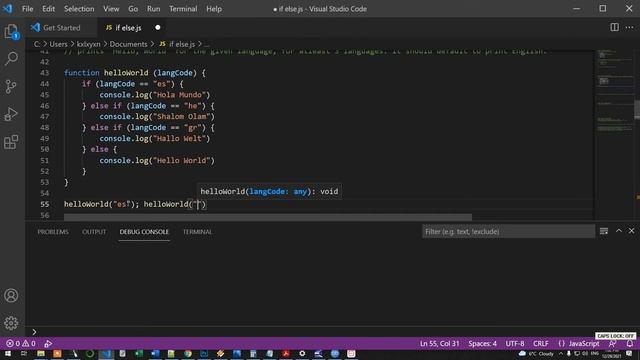This screenshot has width=640, height=360.
Task: Click in the debug console filter field
Action: tap(508, 231)
